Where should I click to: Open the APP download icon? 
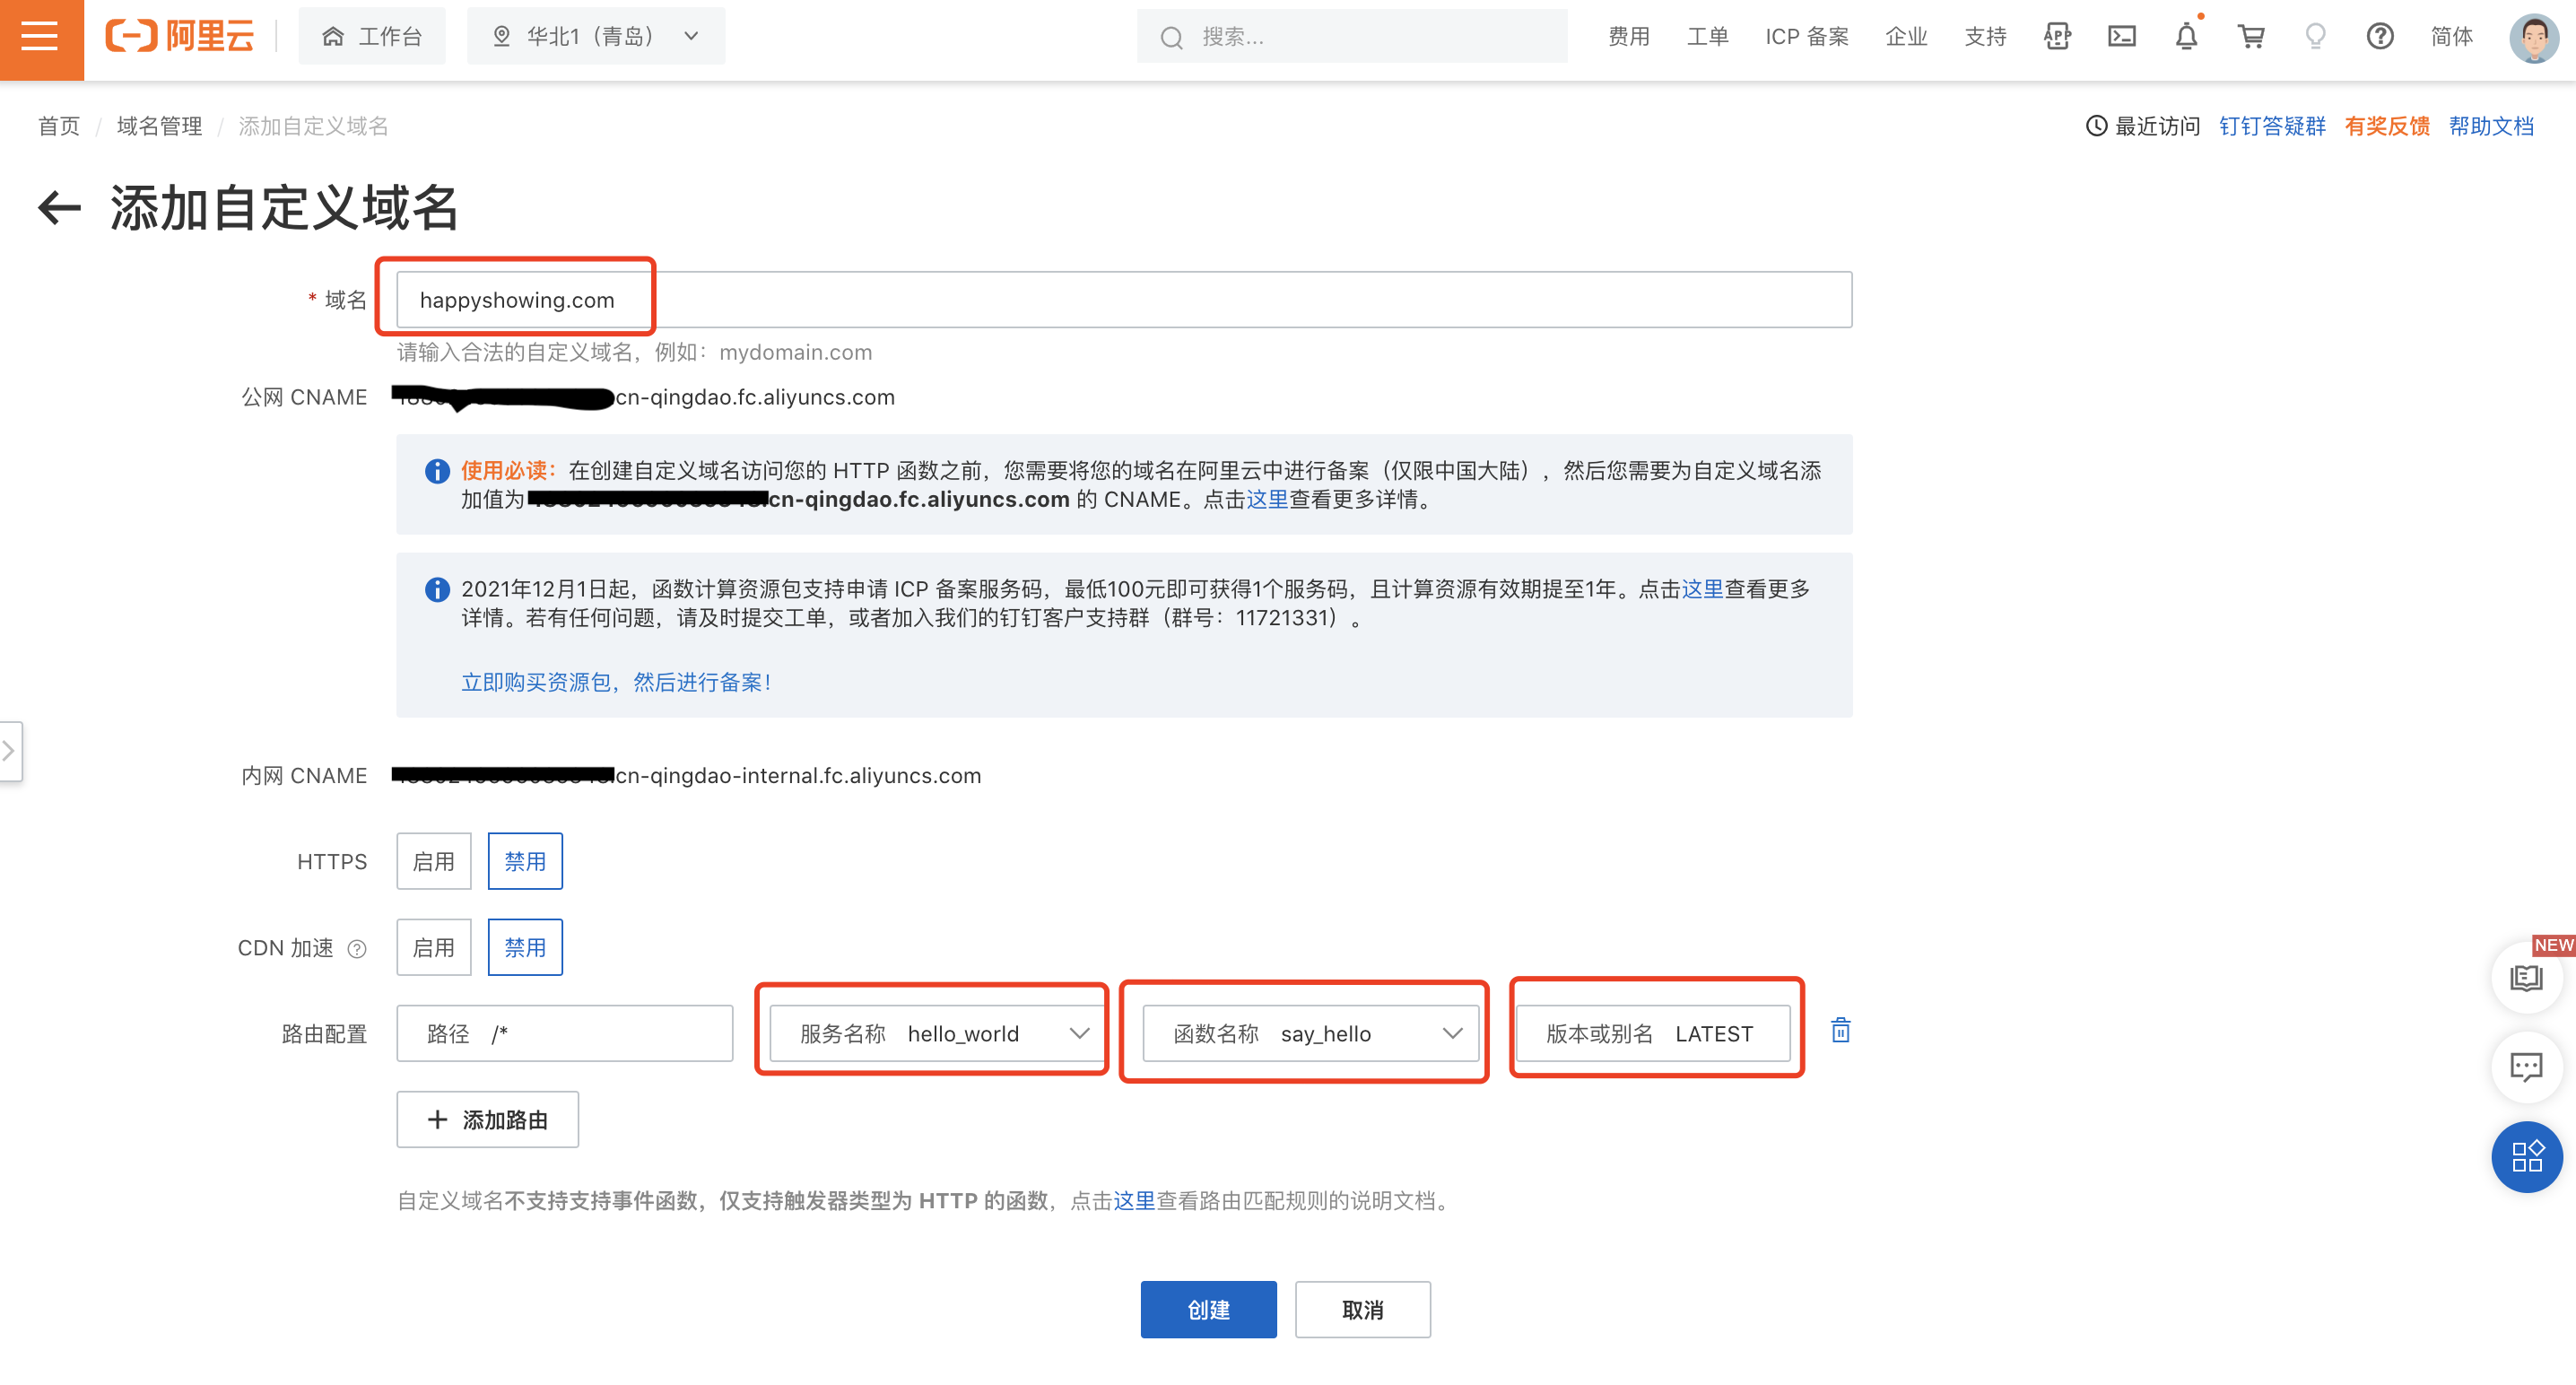point(2057,37)
